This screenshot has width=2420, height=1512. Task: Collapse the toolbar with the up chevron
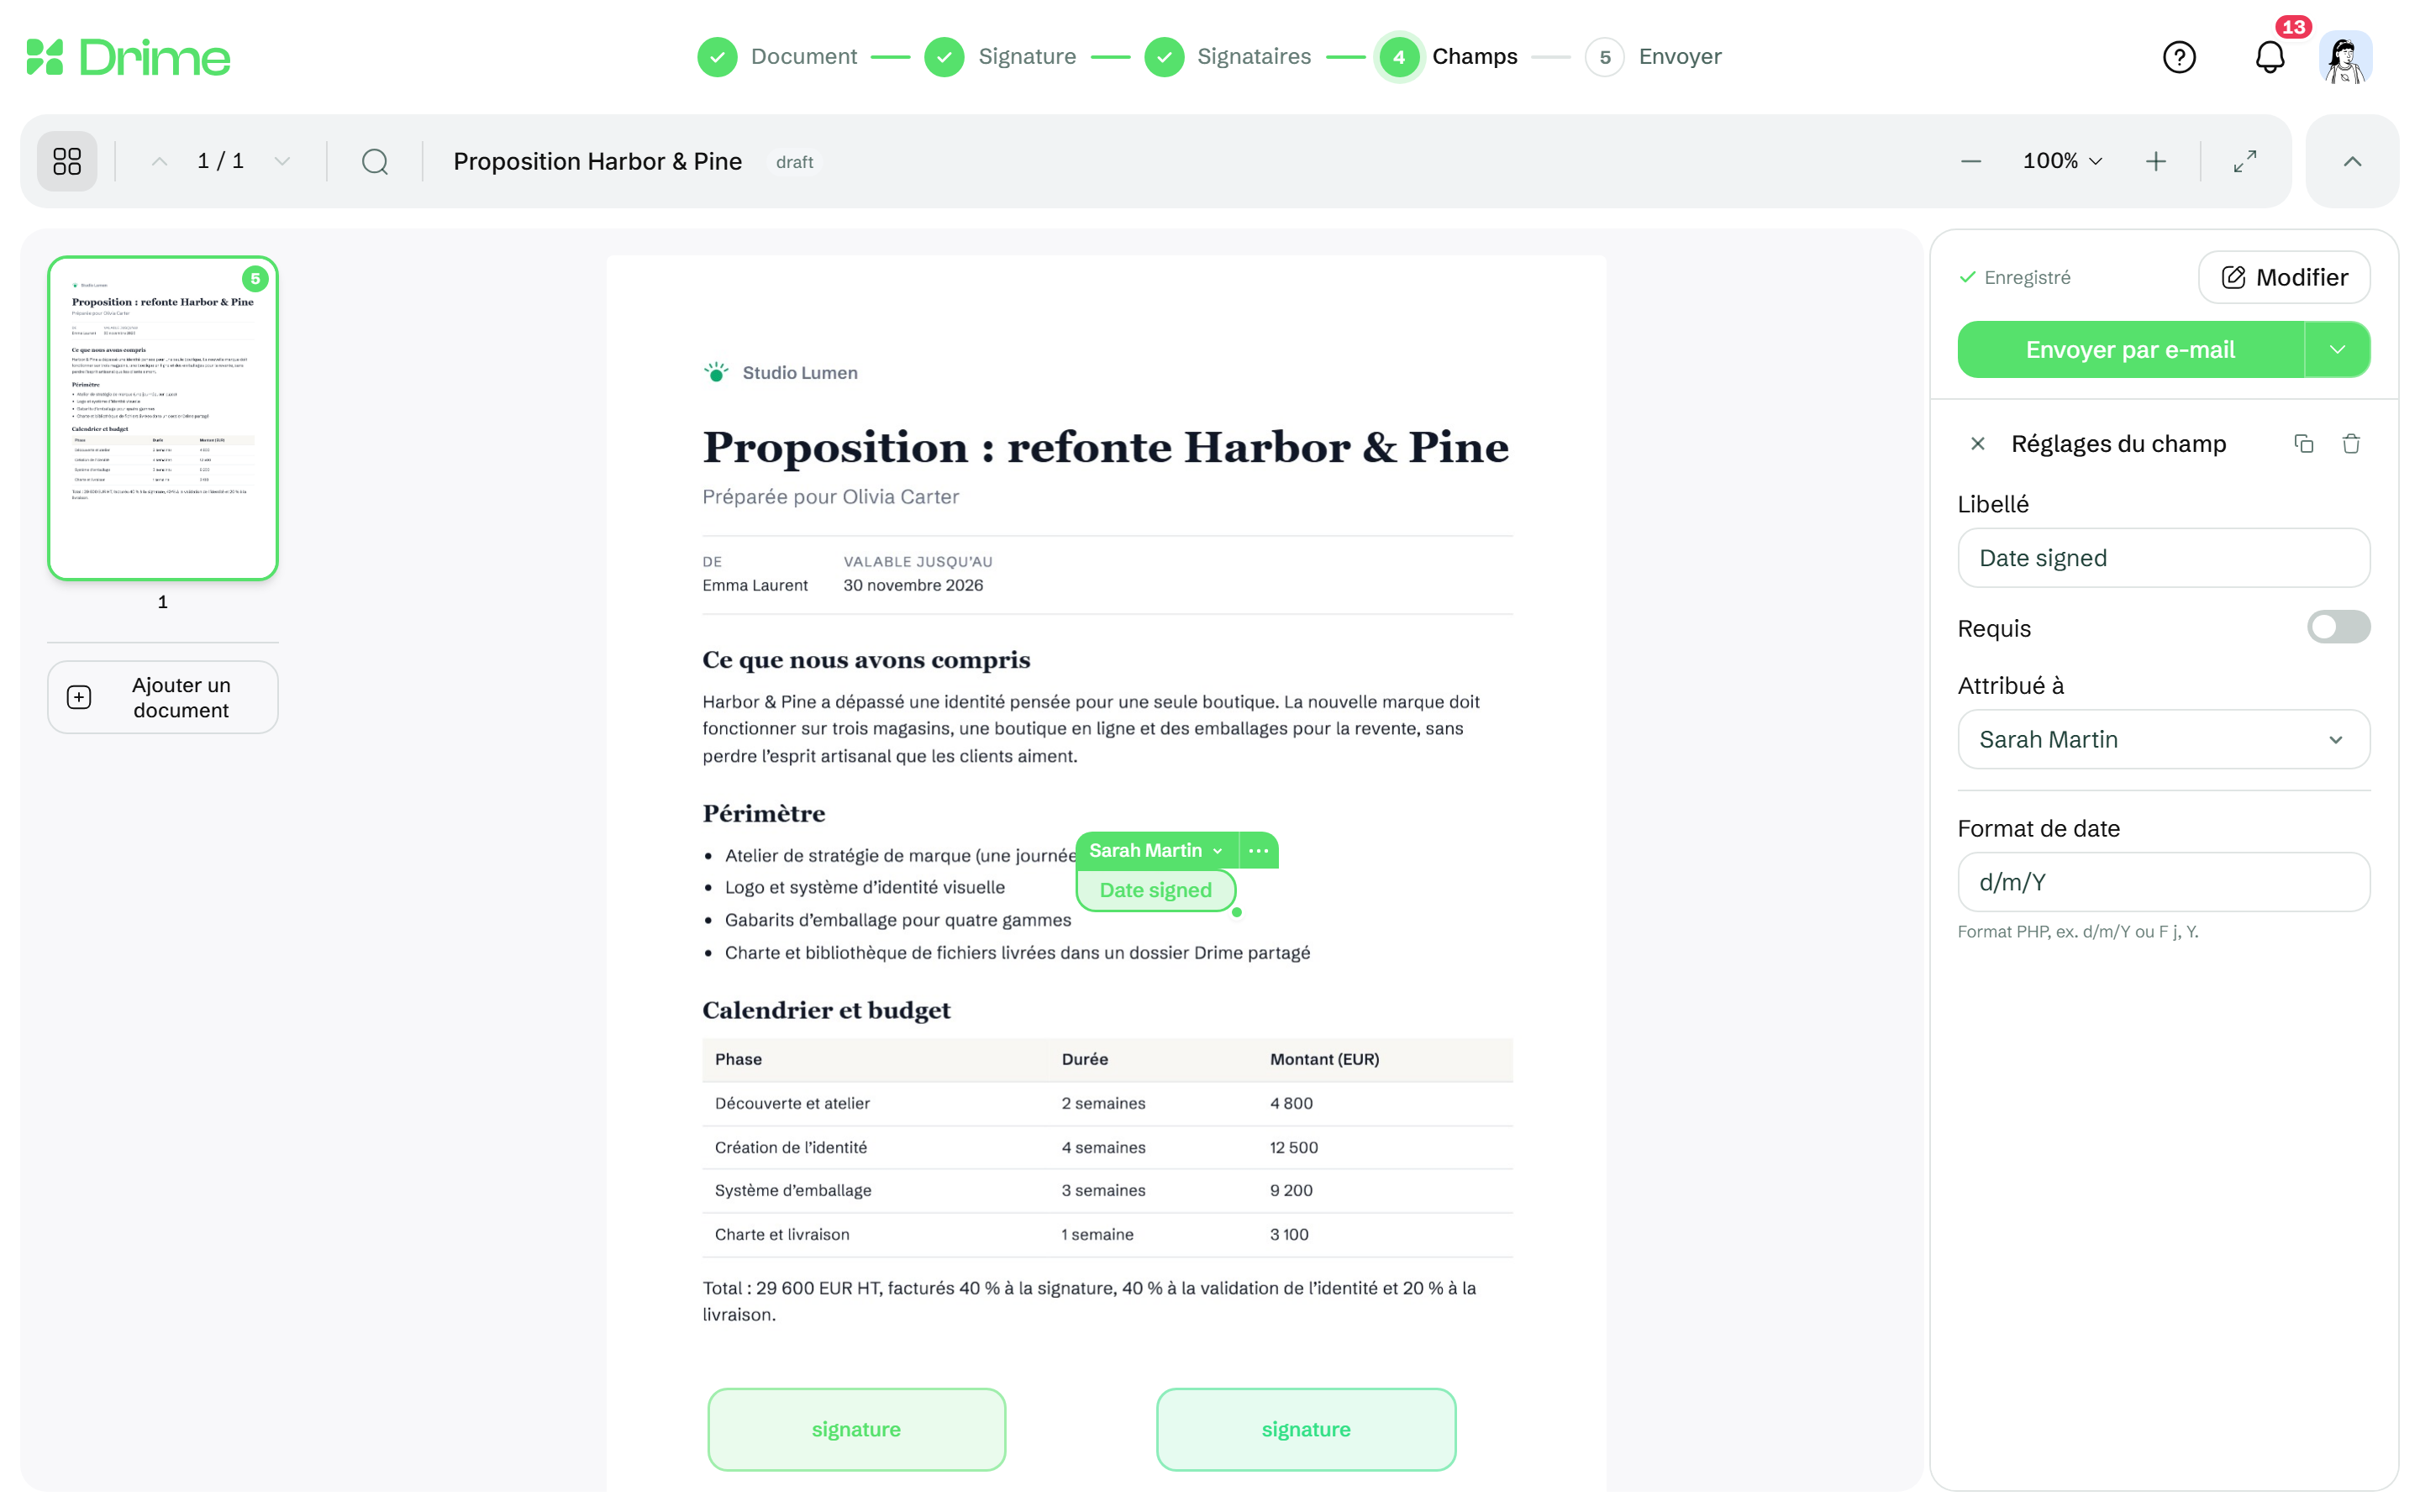pos(2352,161)
